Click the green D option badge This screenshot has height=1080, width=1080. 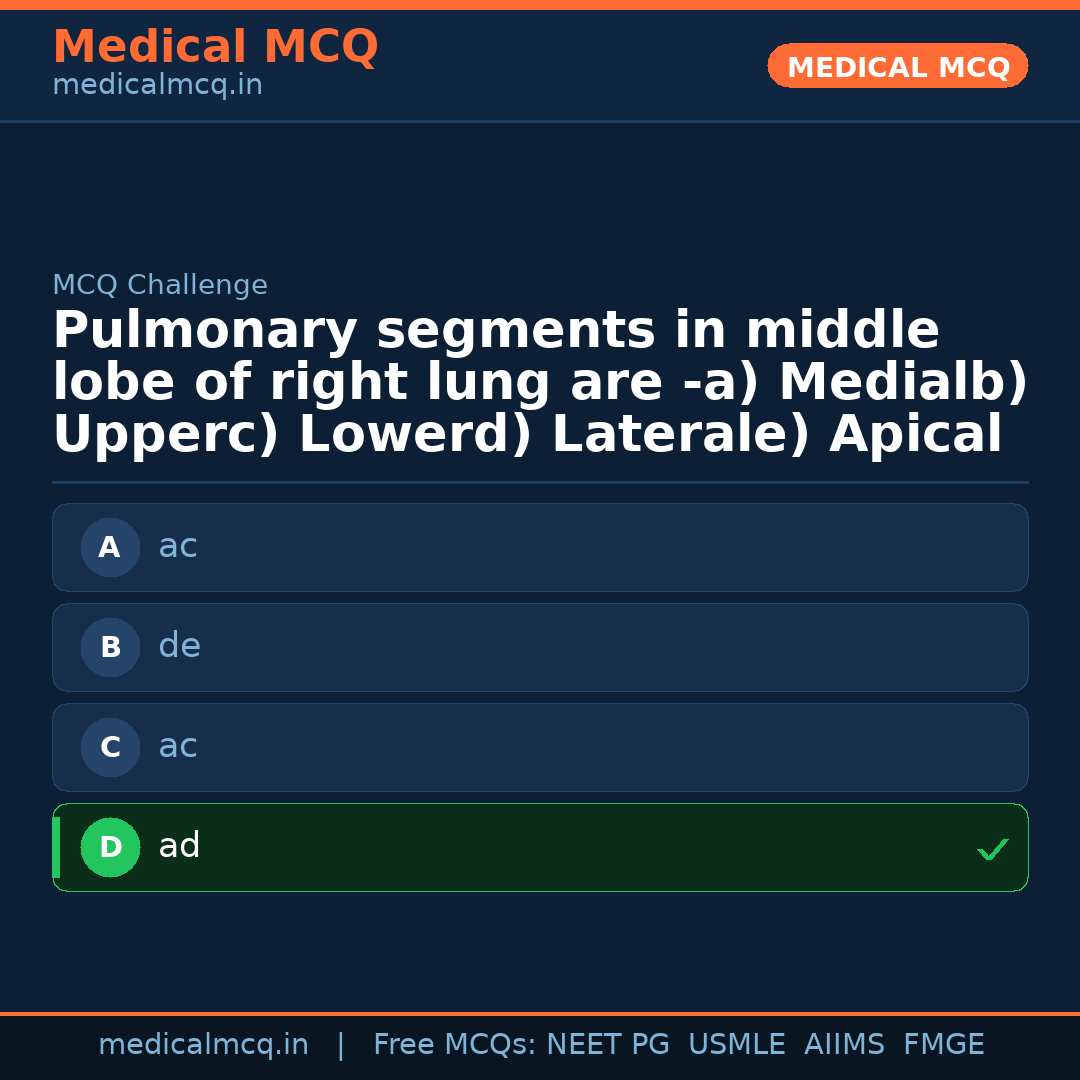[110, 847]
